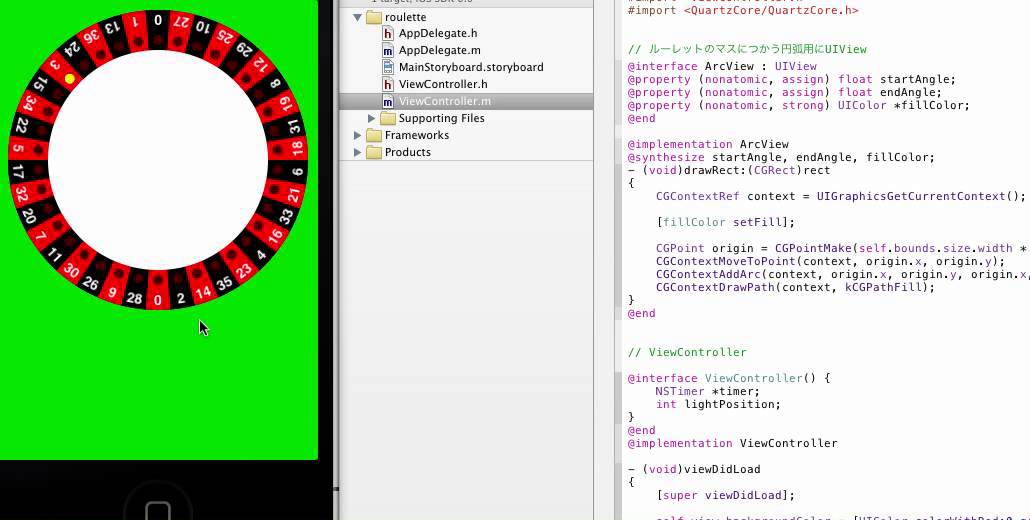Screen dimensions: 1030x520
Task: Select ViewController.h in project navigator
Action: coord(443,84)
